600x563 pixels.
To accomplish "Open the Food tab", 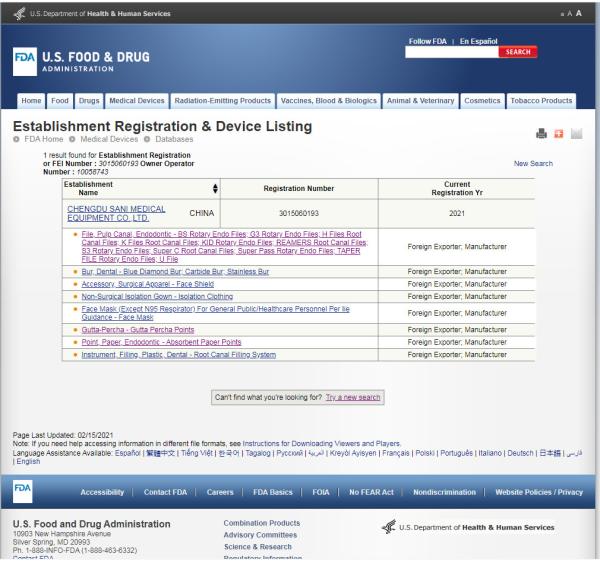I will click(60, 101).
